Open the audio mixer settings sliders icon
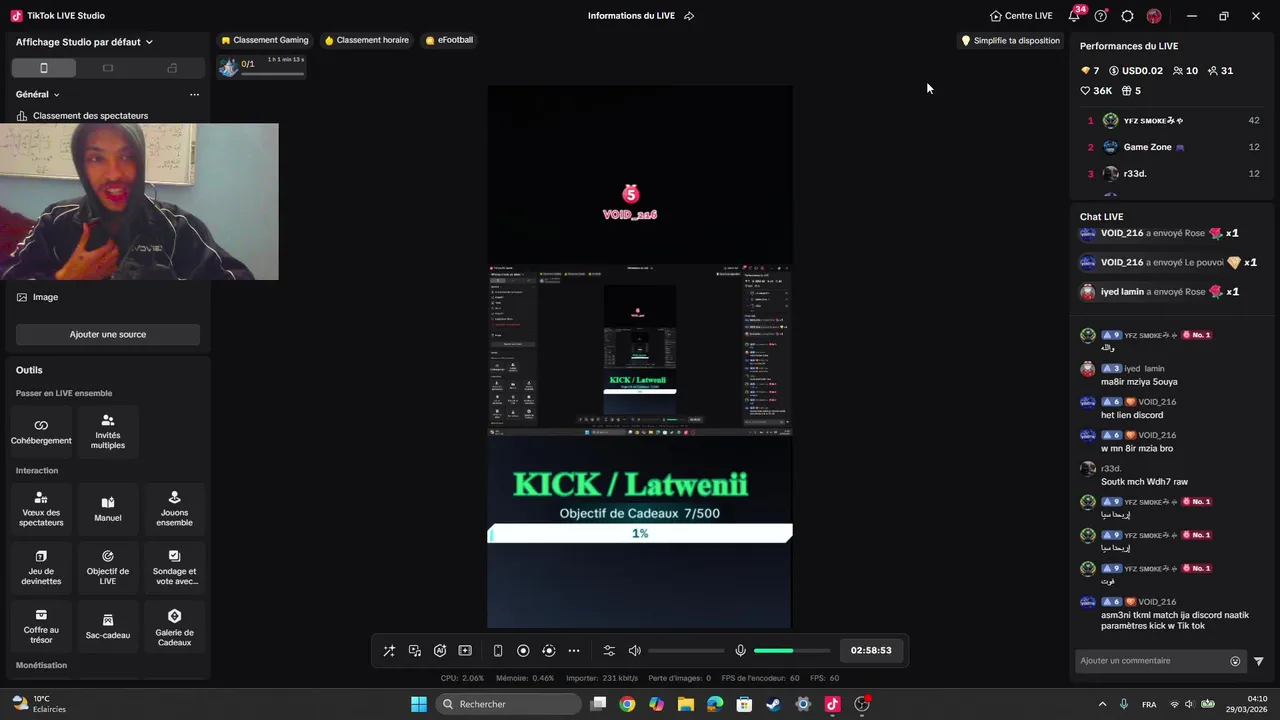 tap(609, 650)
